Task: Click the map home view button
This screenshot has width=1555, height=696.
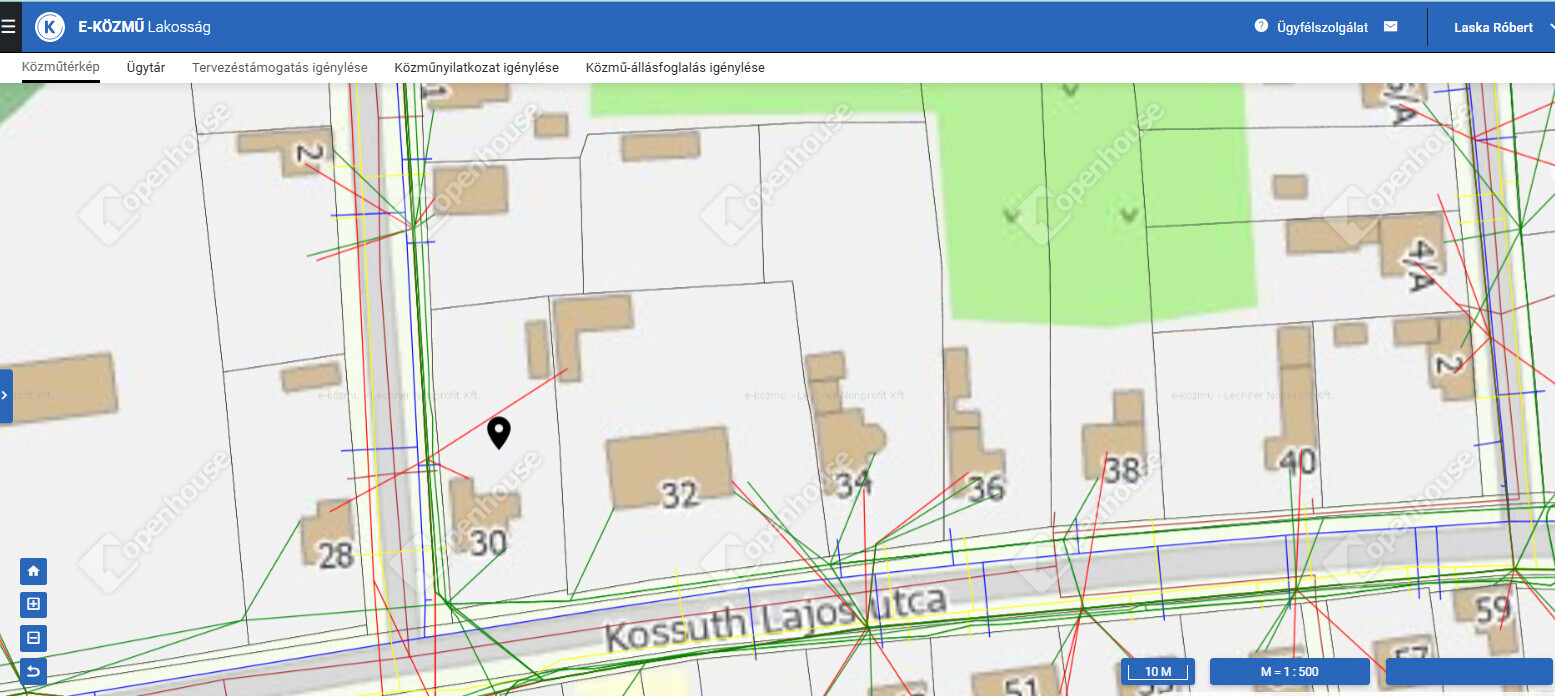Action: (x=34, y=571)
